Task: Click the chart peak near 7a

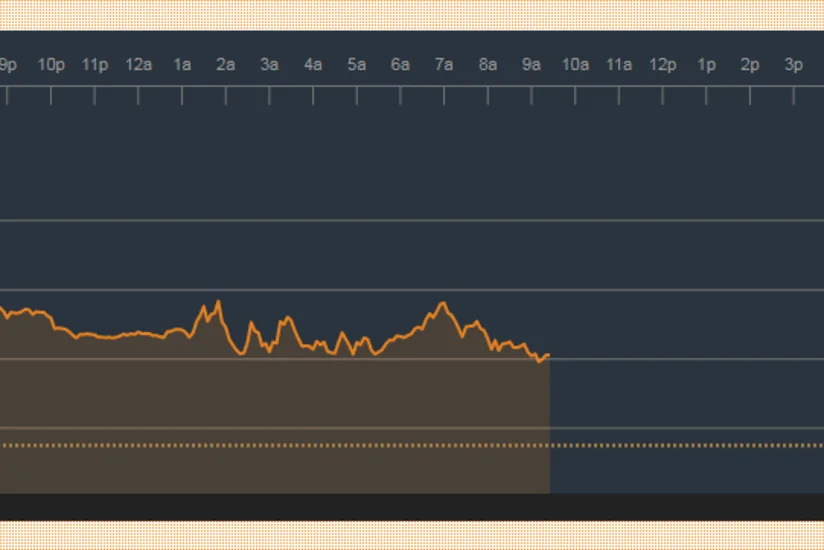Action: (443, 303)
